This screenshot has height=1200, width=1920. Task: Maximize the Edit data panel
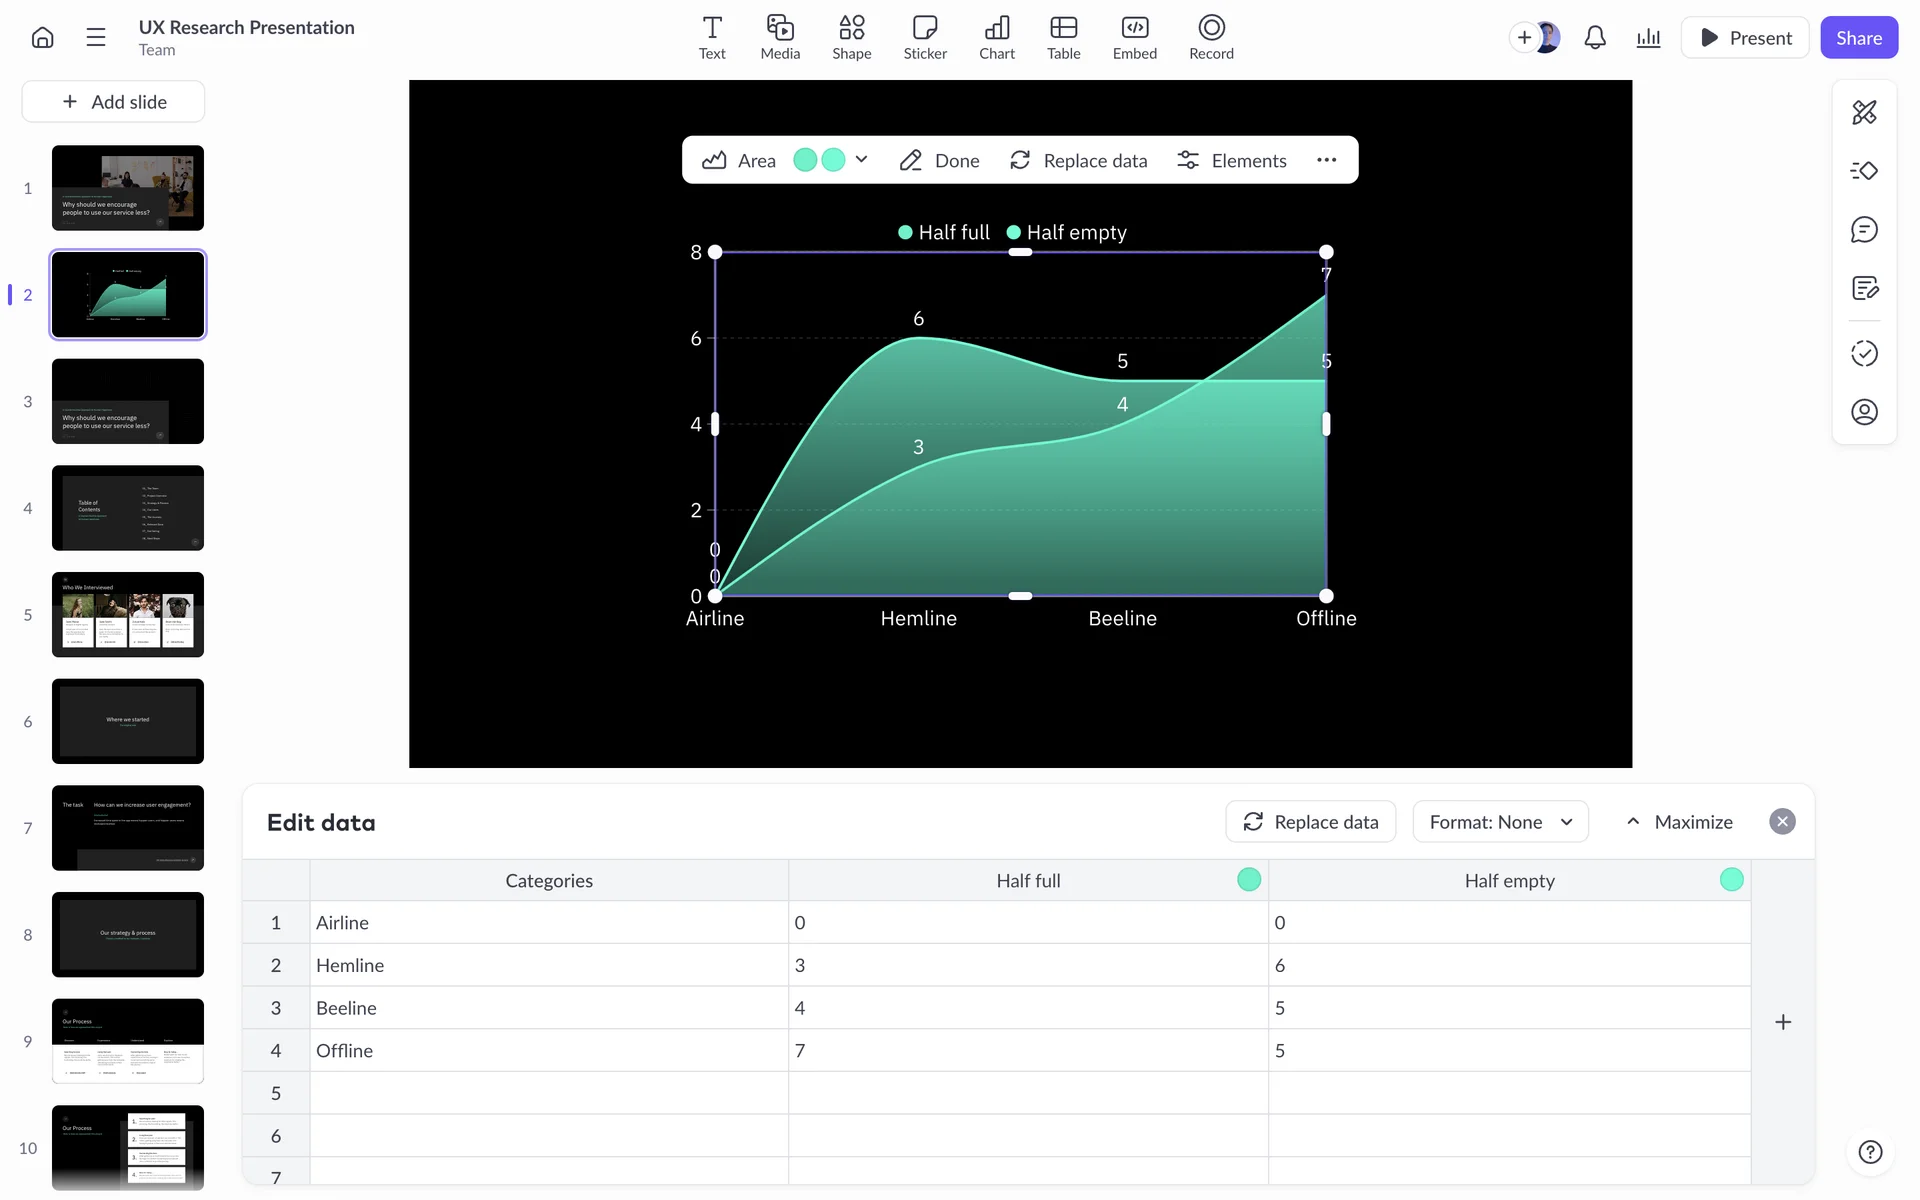pos(1679,822)
